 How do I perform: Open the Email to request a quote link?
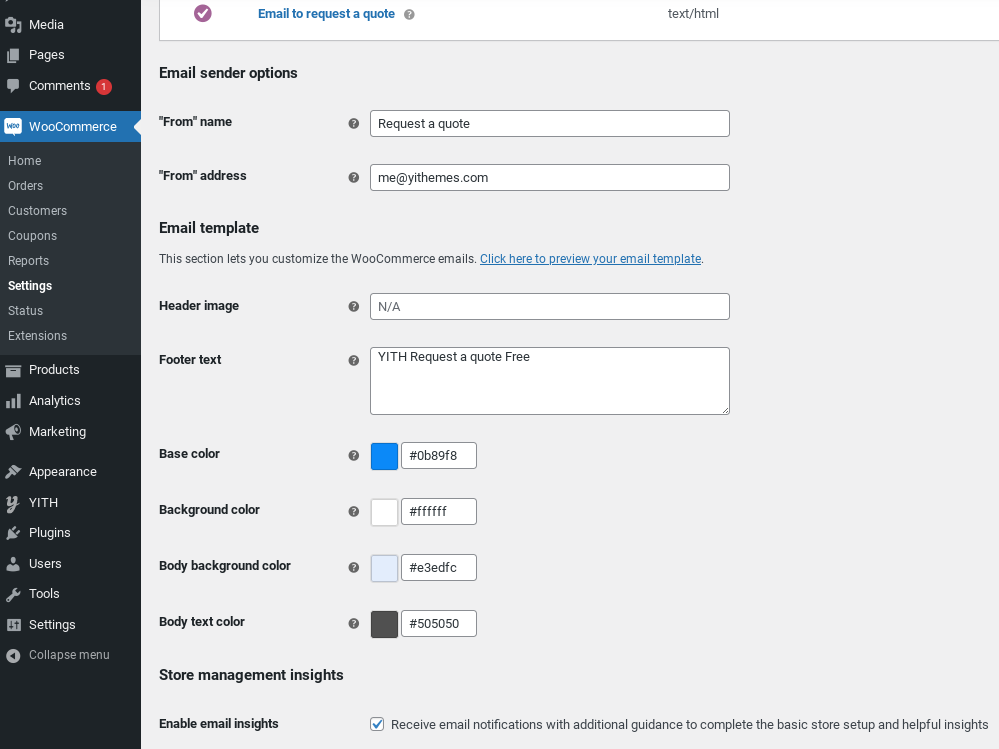326,14
